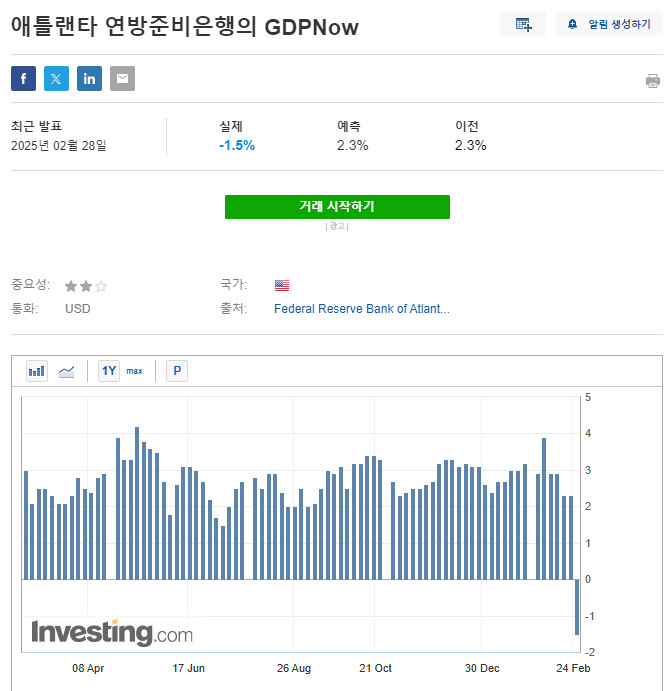Click the negative bar for 24 Feb
The width and height of the screenshot is (668, 691).
577,606
